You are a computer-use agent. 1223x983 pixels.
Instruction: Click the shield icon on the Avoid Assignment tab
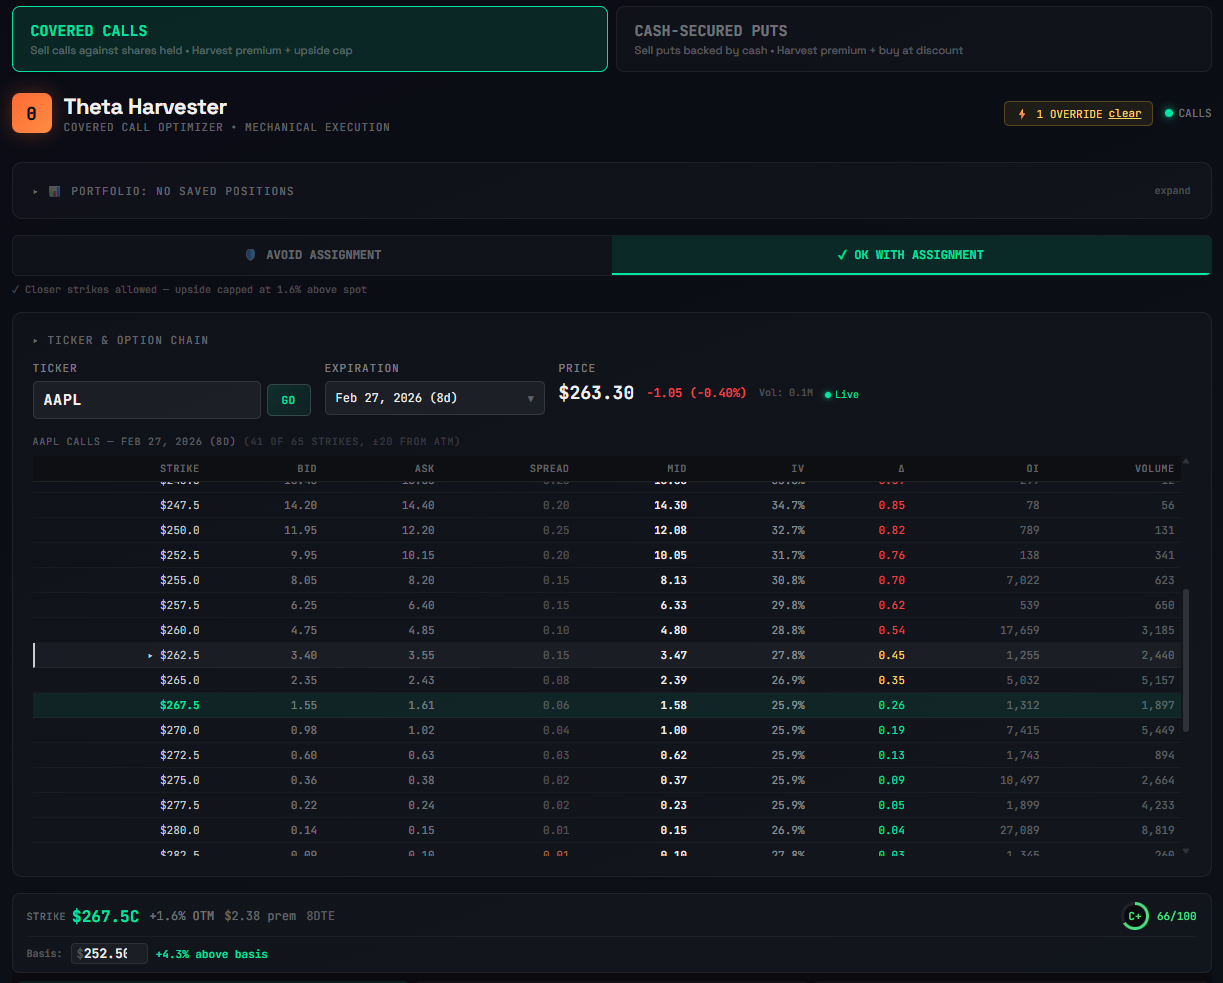[248, 254]
